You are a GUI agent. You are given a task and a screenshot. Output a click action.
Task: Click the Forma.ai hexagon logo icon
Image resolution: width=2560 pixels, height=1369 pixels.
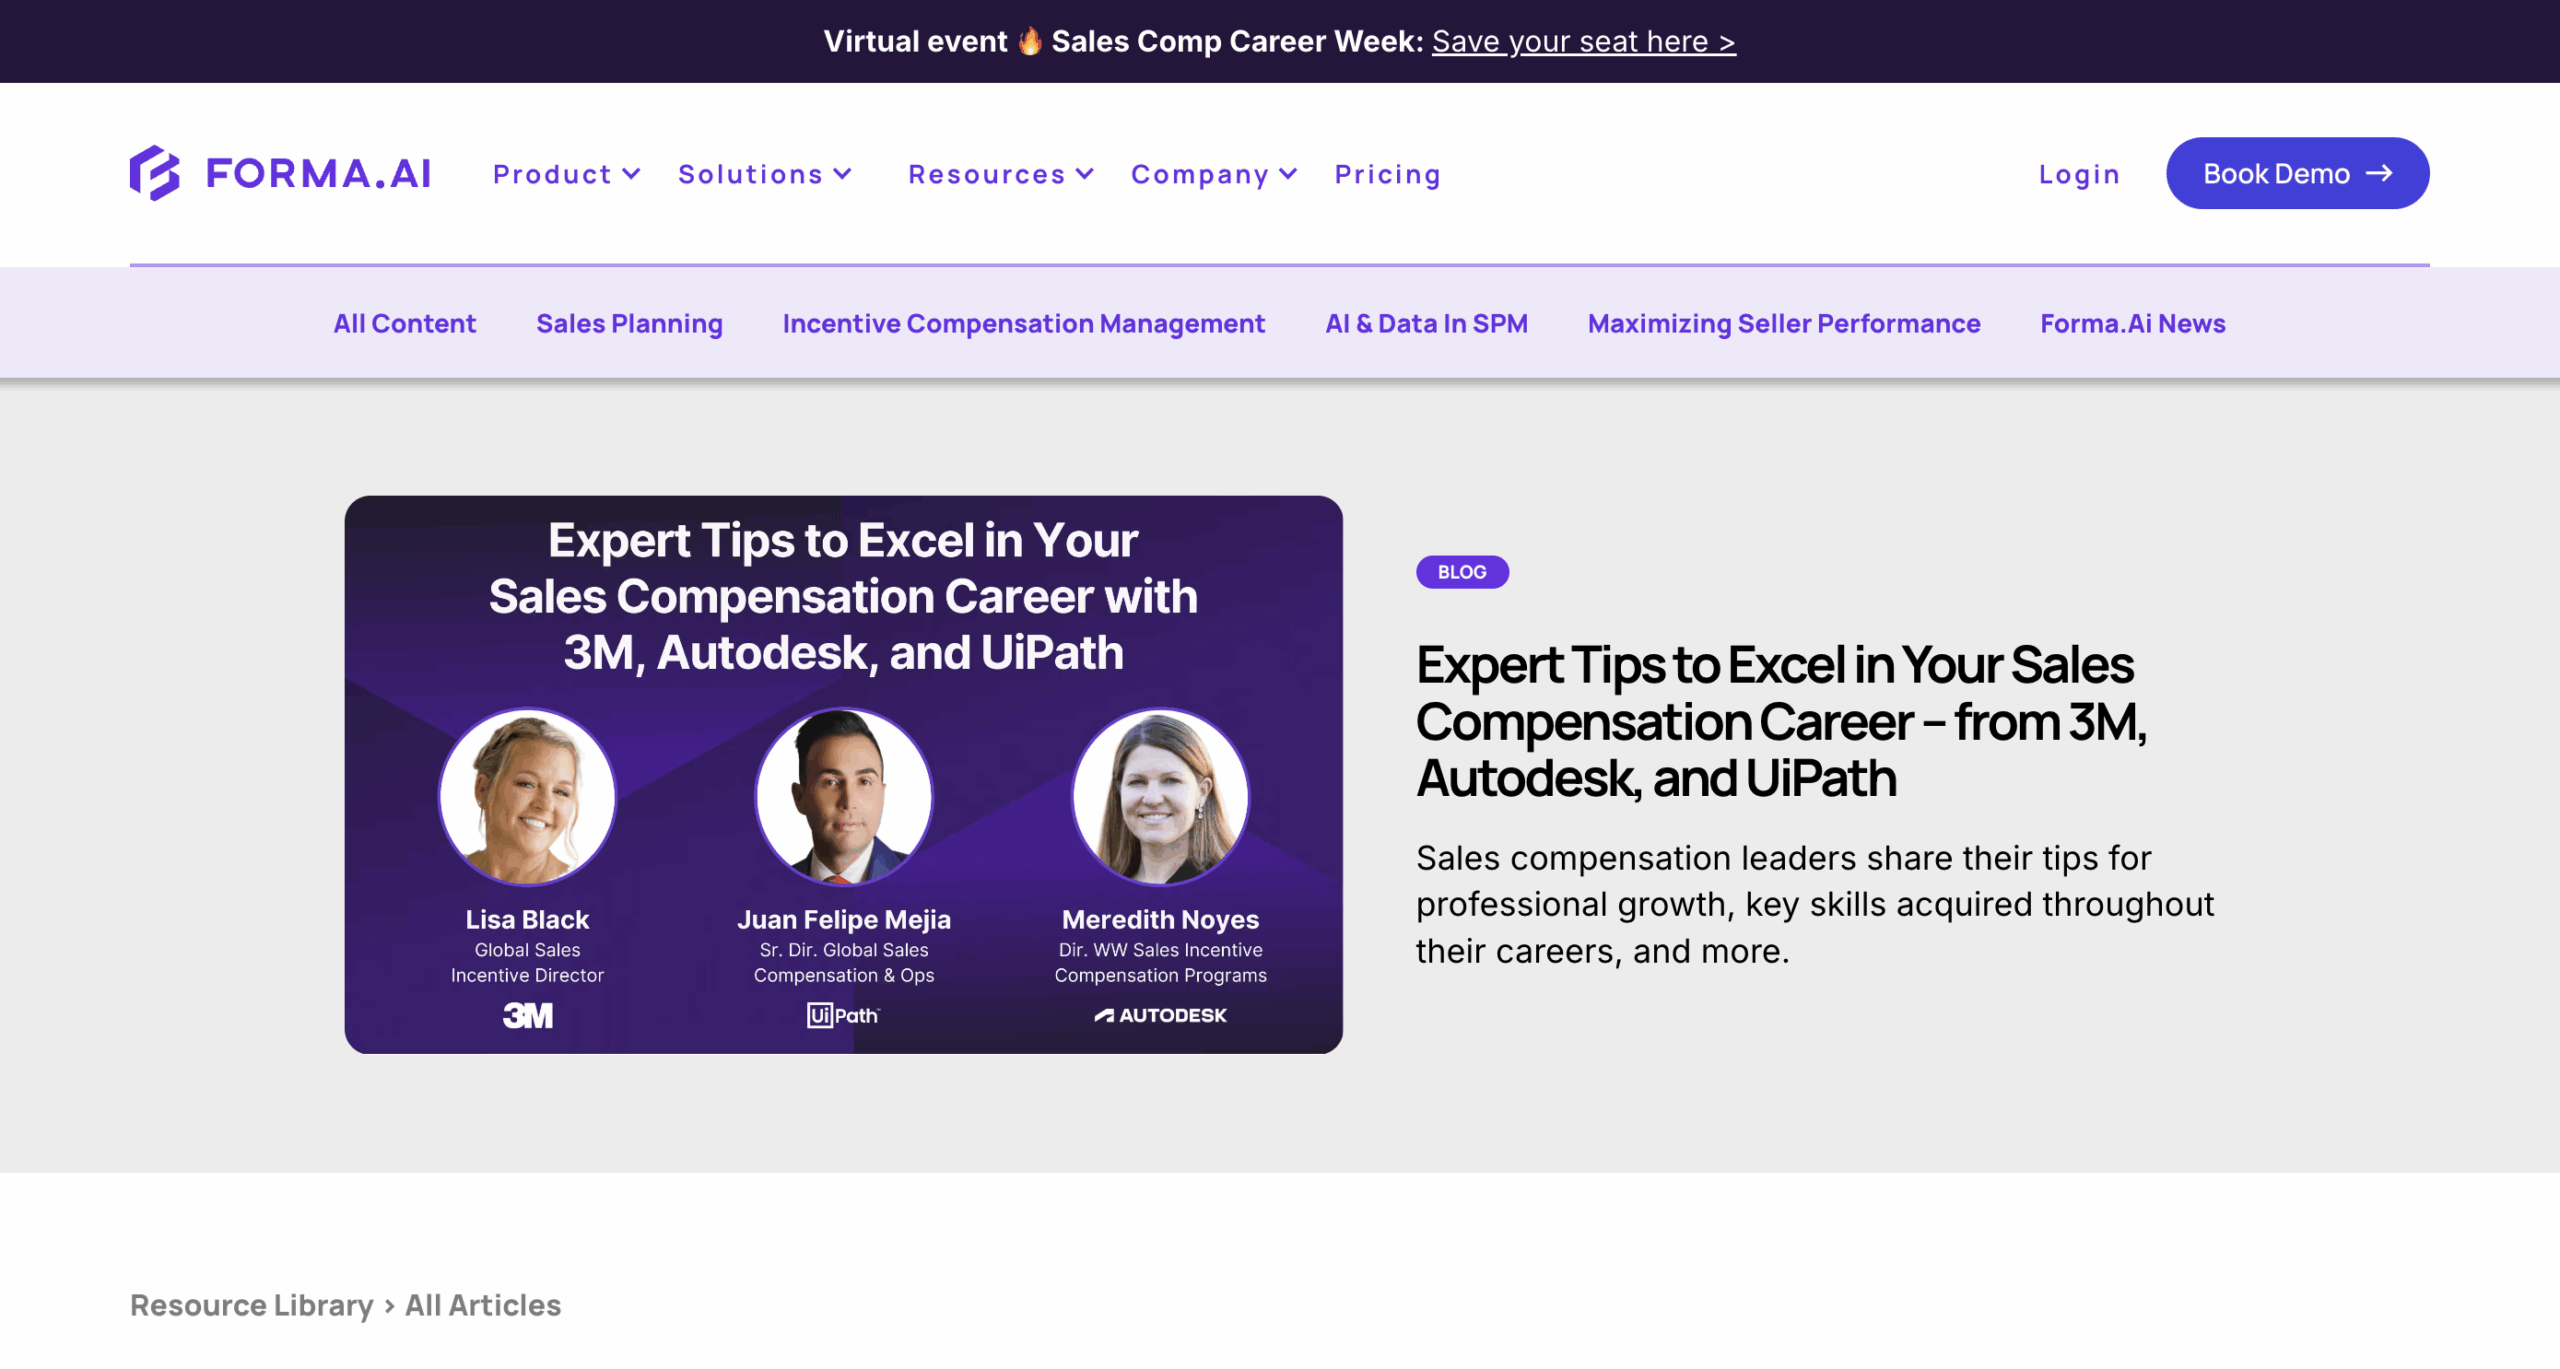155,173
